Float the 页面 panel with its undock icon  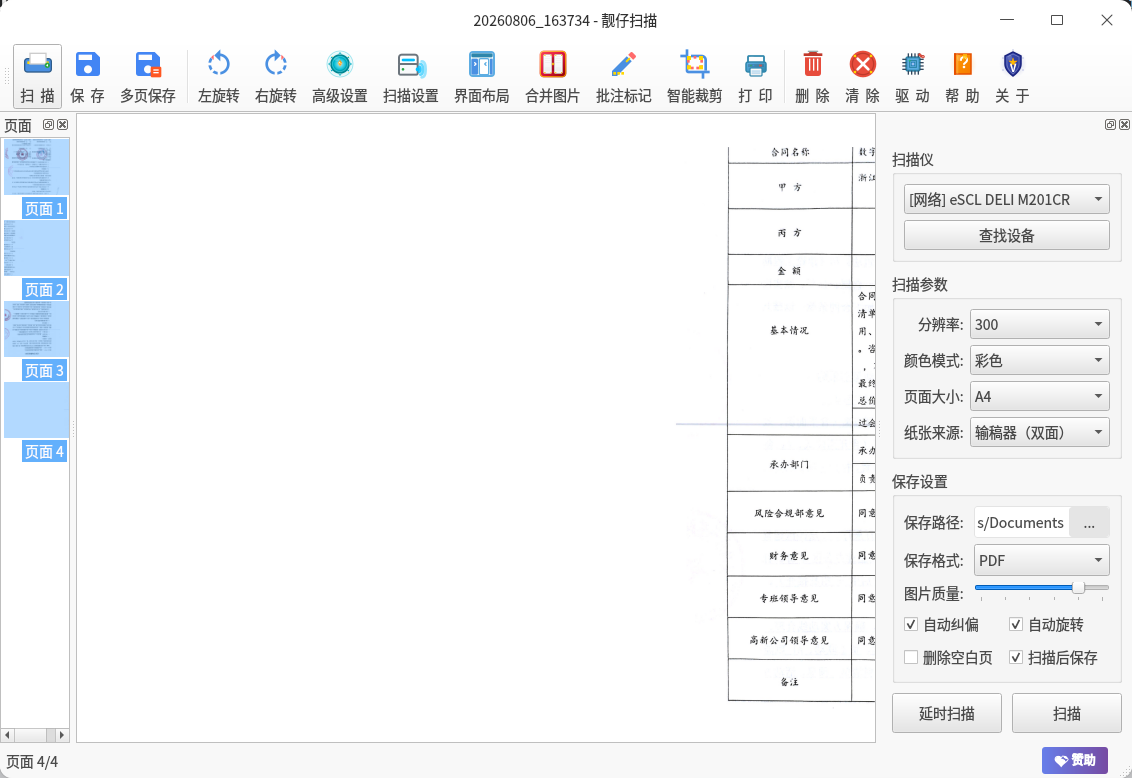pyautogui.click(x=48, y=125)
